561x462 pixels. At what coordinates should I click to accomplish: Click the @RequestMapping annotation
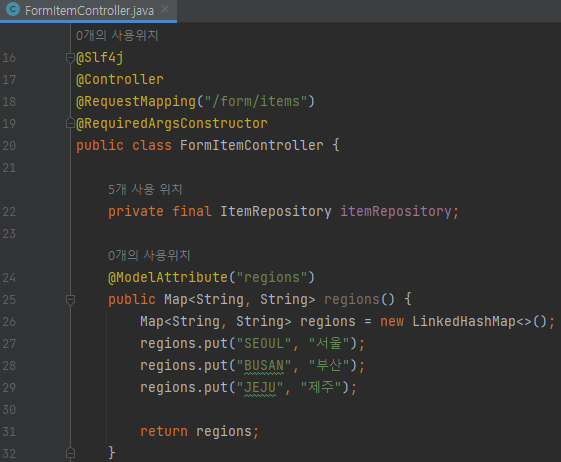(x=136, y=102)
